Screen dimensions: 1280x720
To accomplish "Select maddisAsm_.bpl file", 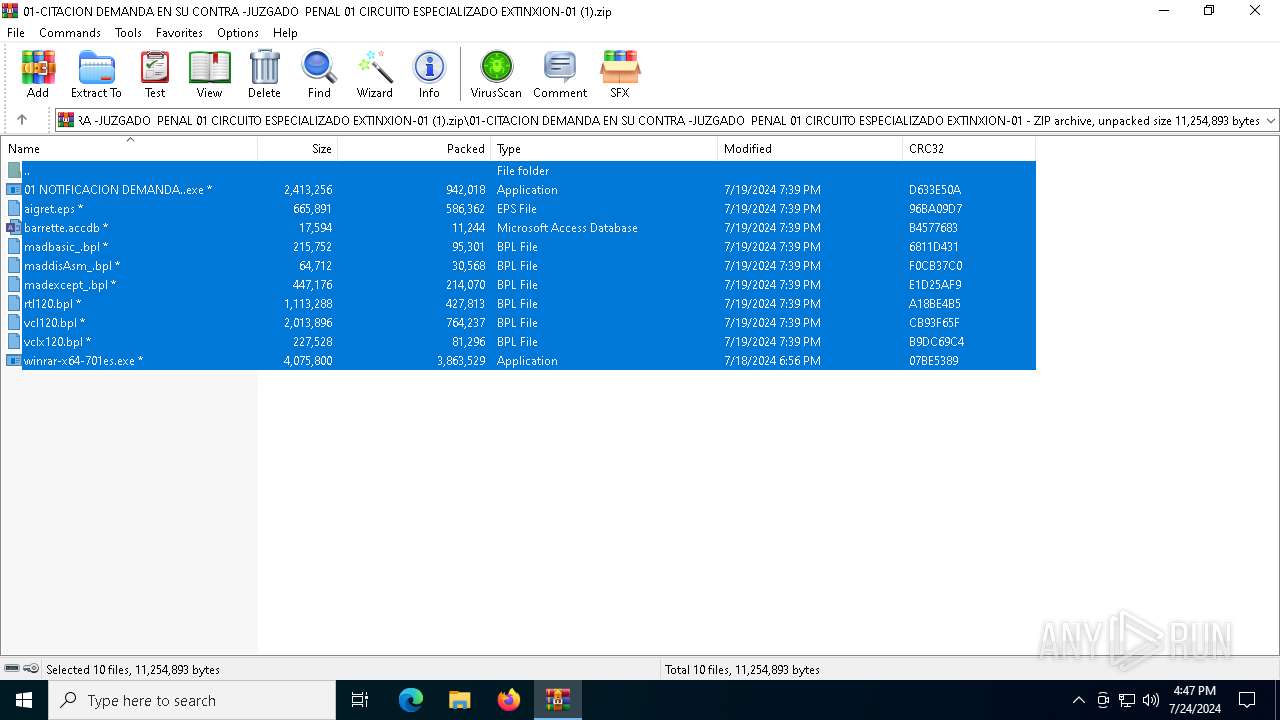I will (x=519, y=266).
